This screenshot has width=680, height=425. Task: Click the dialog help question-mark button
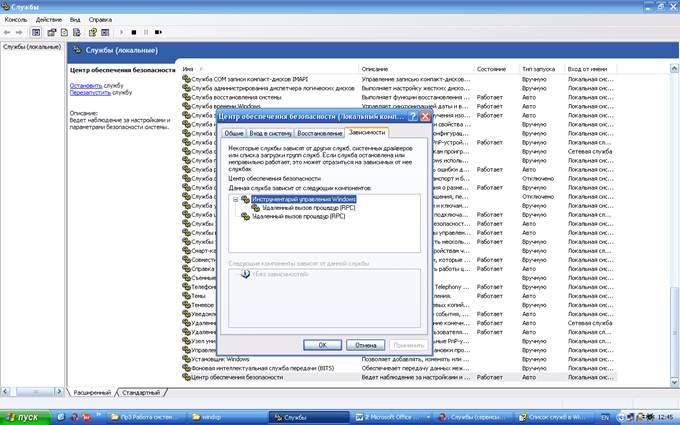coord(413,116)
